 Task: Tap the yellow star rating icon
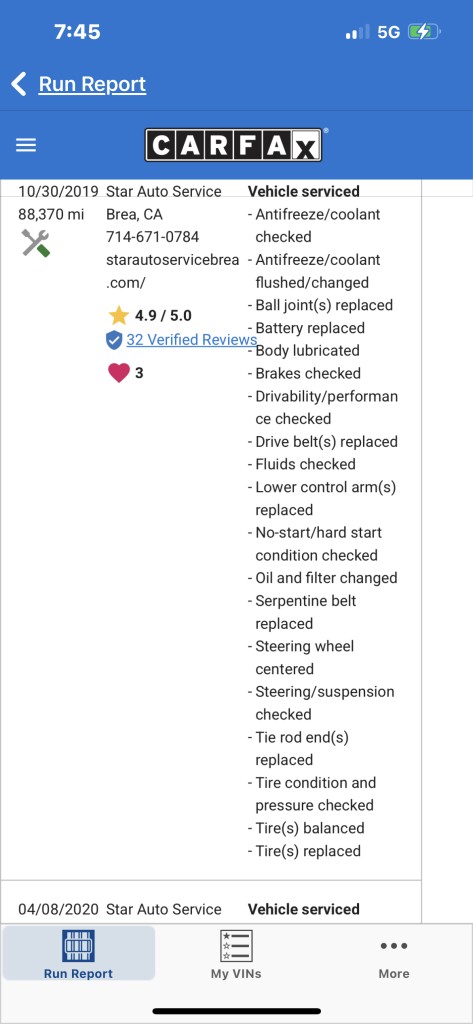[x=119, y=315]
